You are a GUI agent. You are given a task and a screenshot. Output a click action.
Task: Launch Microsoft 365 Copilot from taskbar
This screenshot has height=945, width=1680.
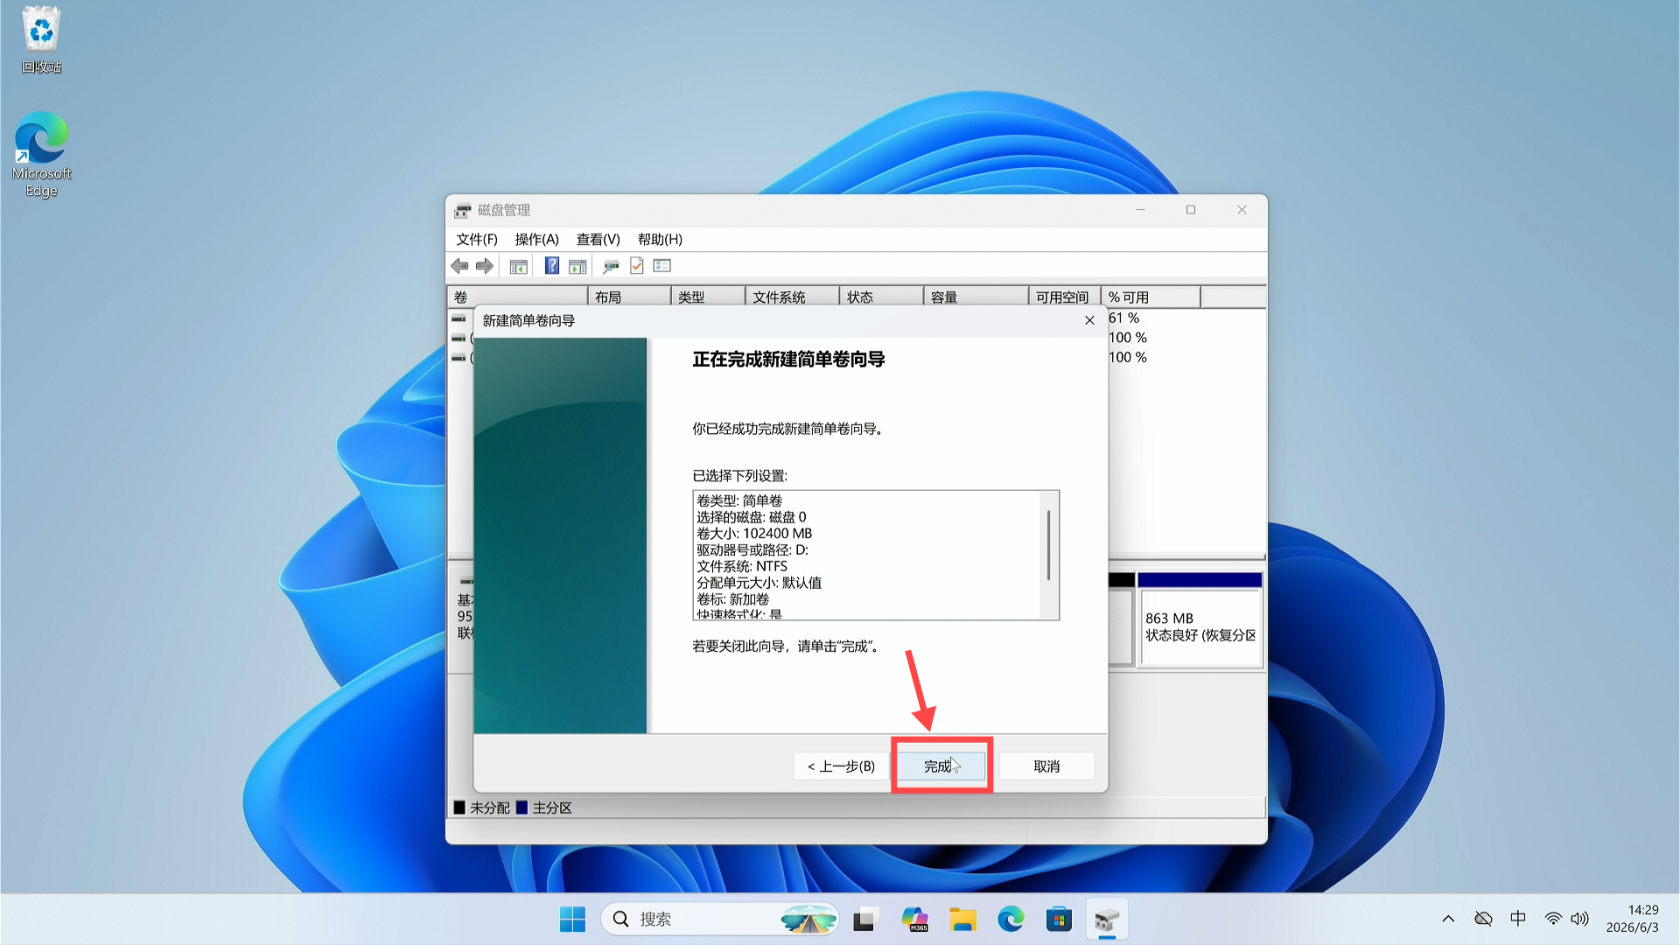point(914,919)
